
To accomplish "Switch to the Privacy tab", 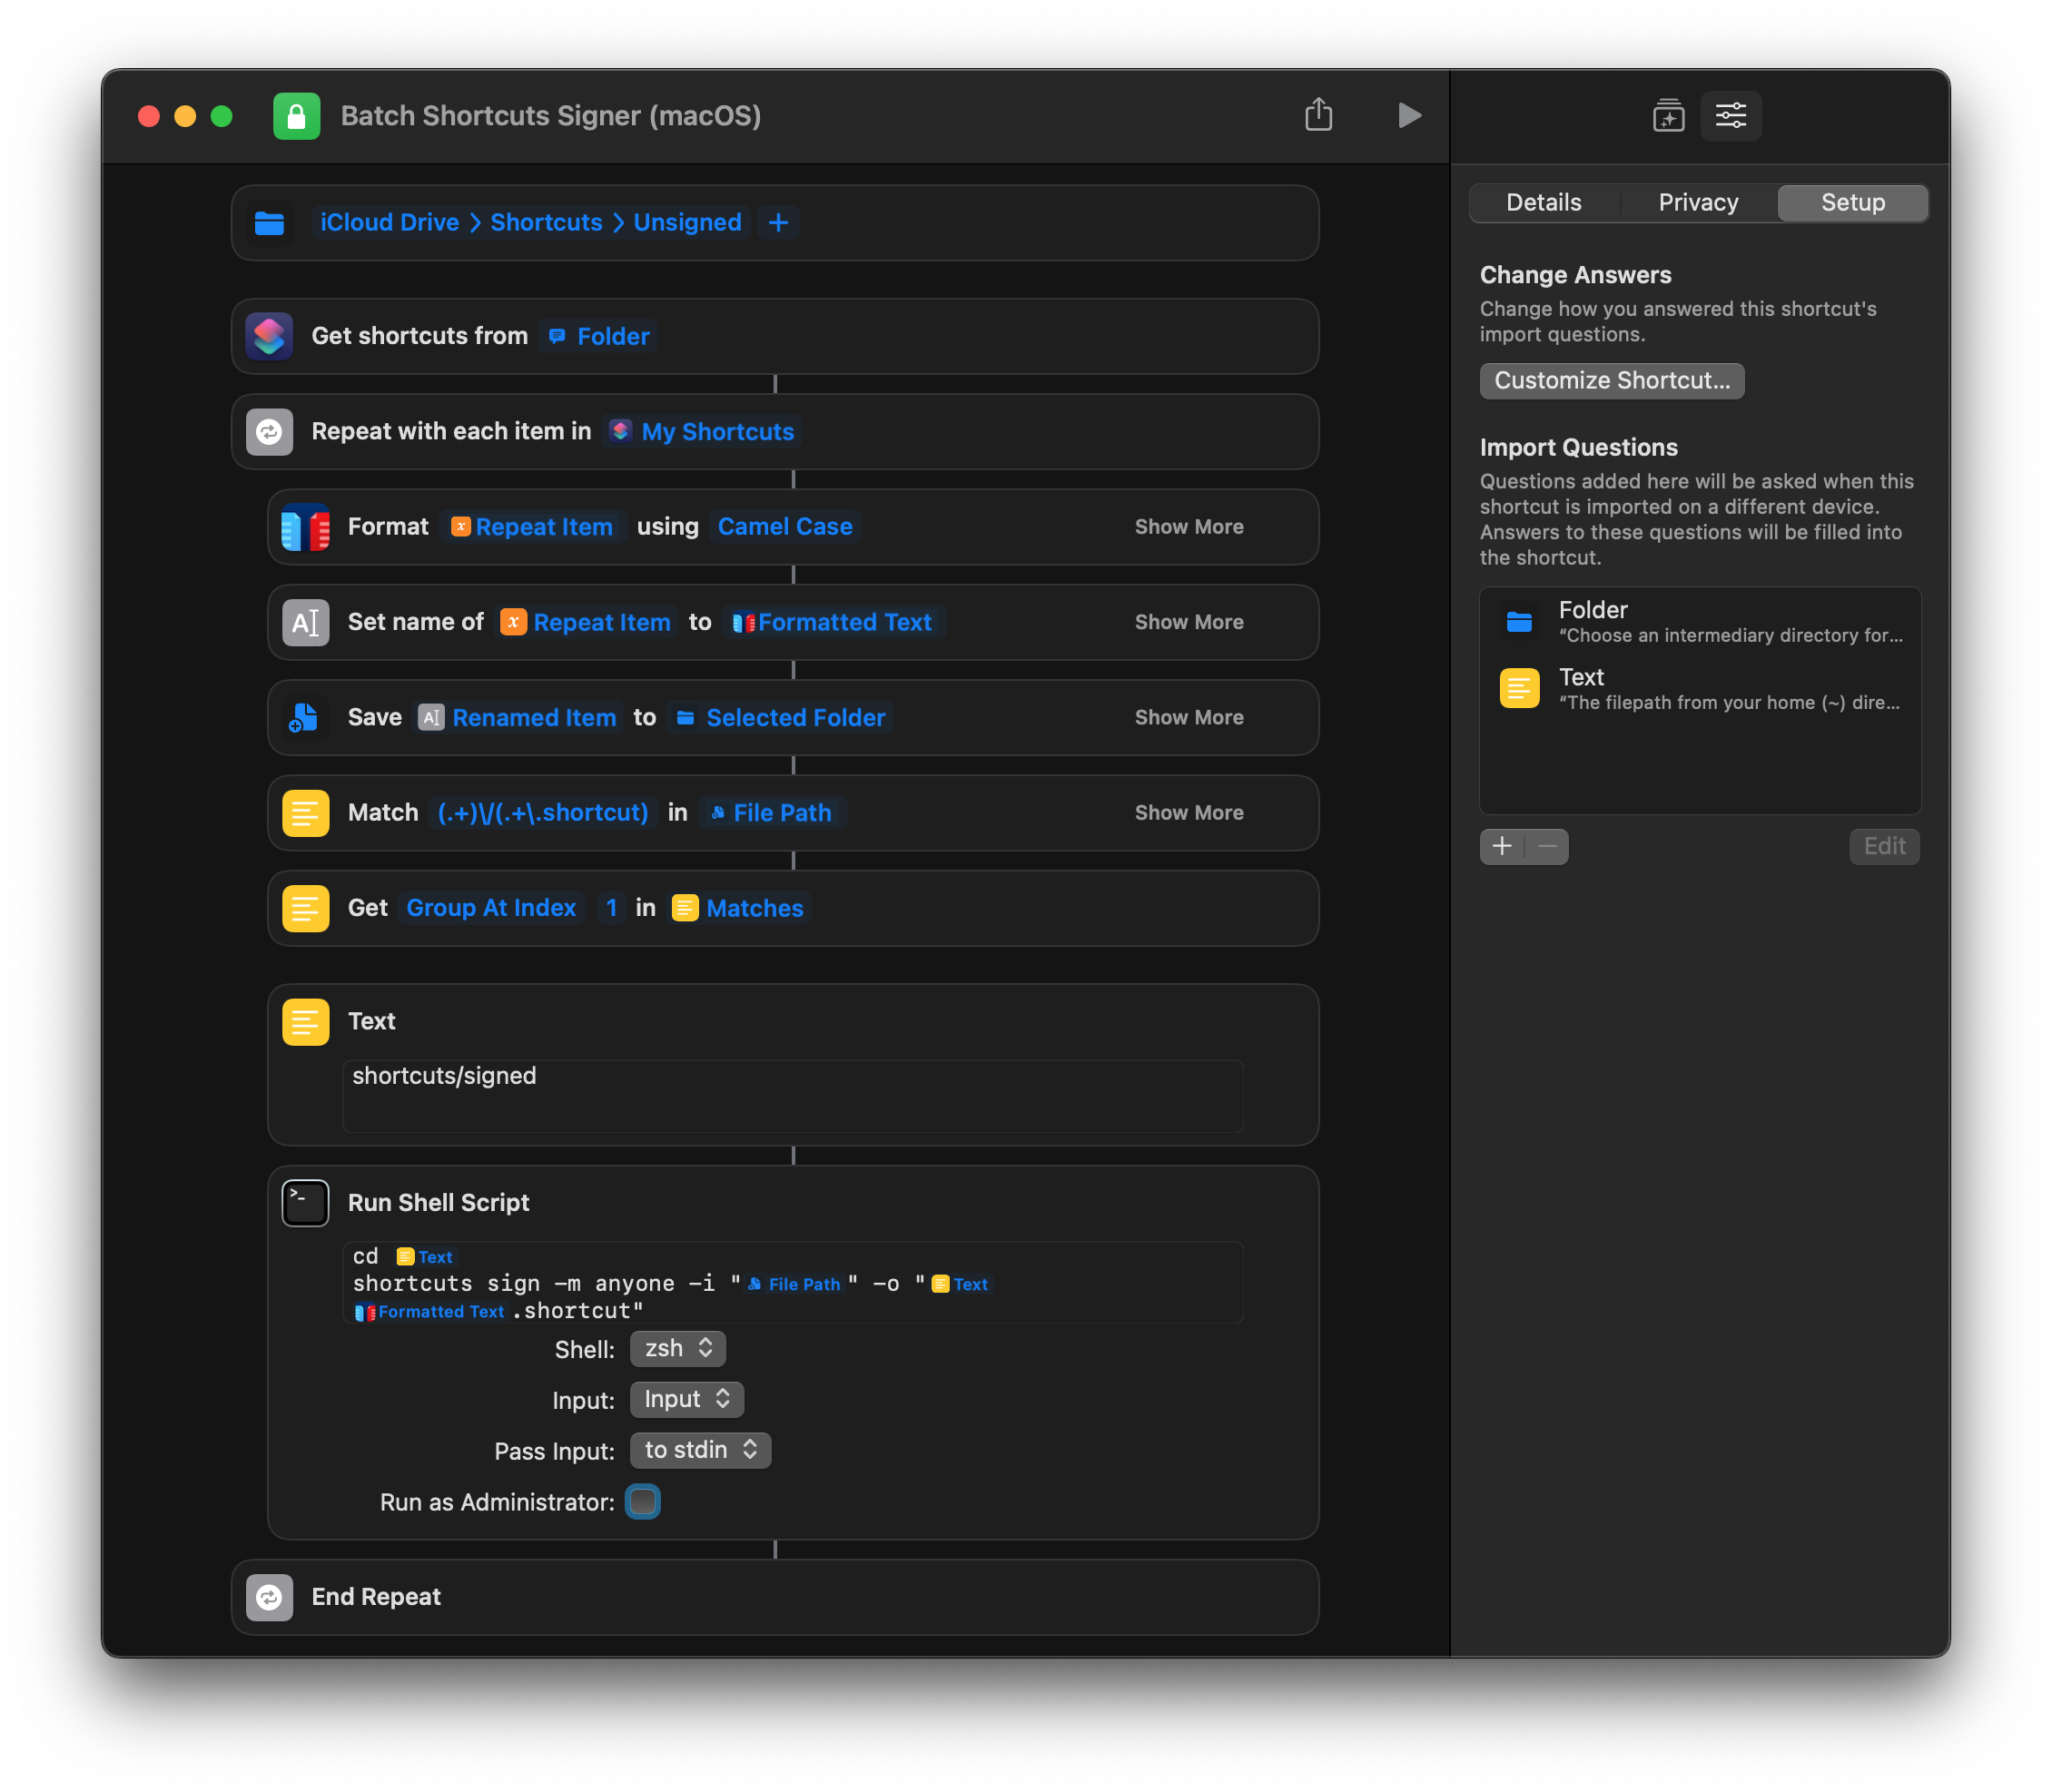I will tap(1697, 203).
